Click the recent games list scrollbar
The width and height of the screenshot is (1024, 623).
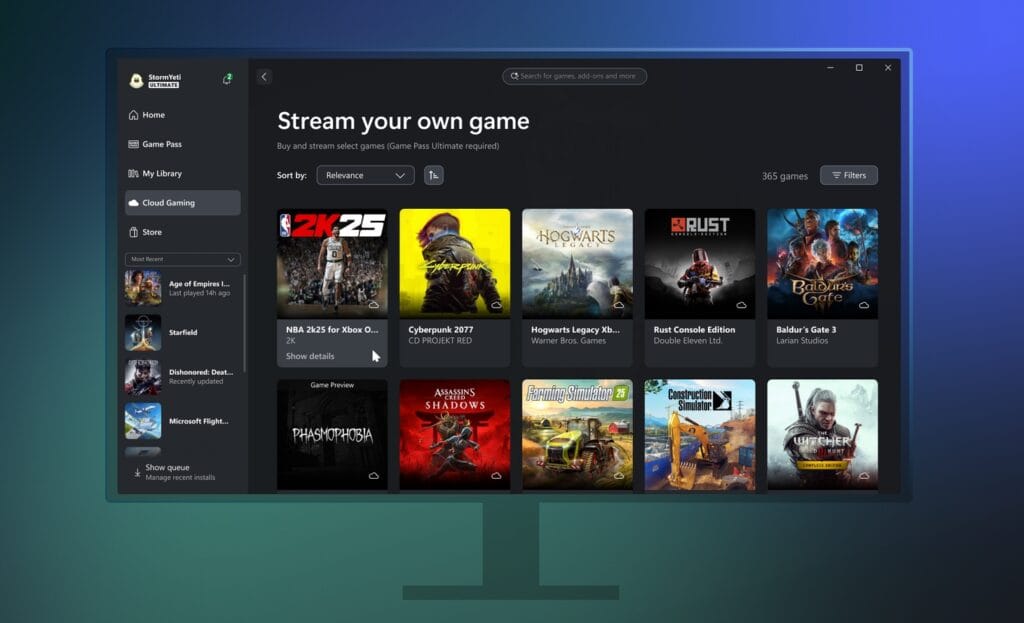click(245, 323)
